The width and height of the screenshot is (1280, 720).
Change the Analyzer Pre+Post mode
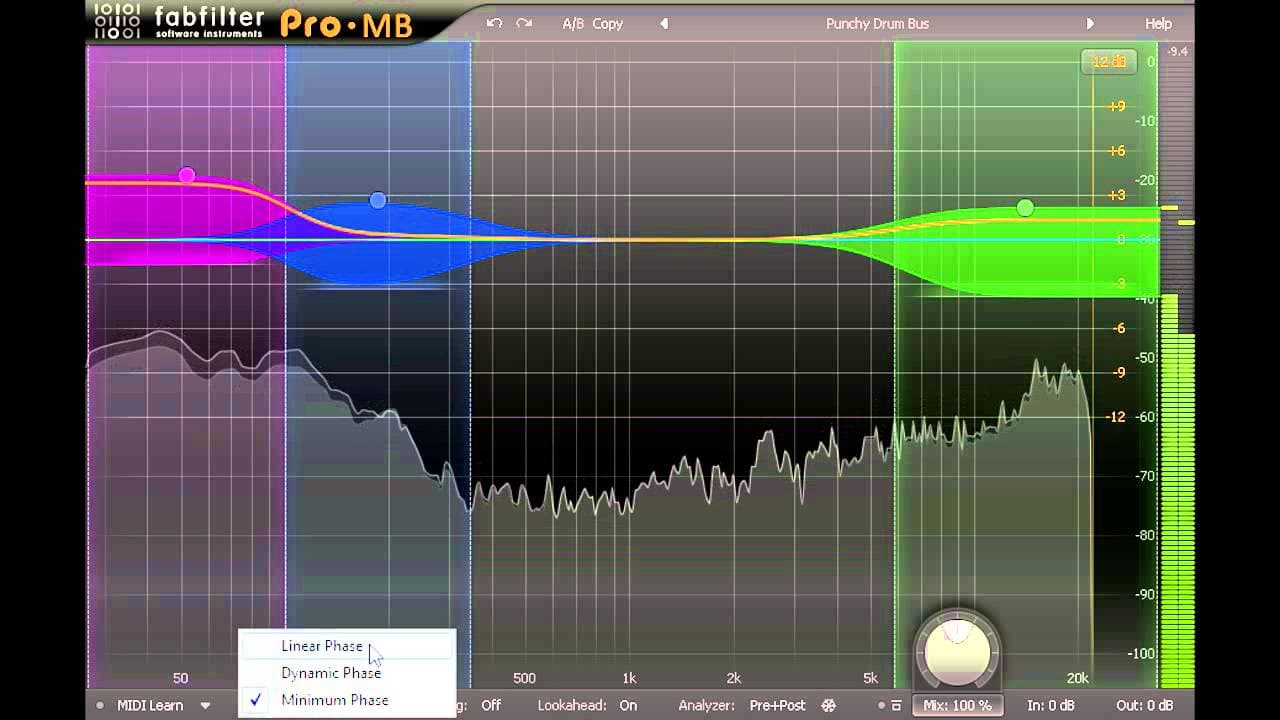(x=777, y=705)
